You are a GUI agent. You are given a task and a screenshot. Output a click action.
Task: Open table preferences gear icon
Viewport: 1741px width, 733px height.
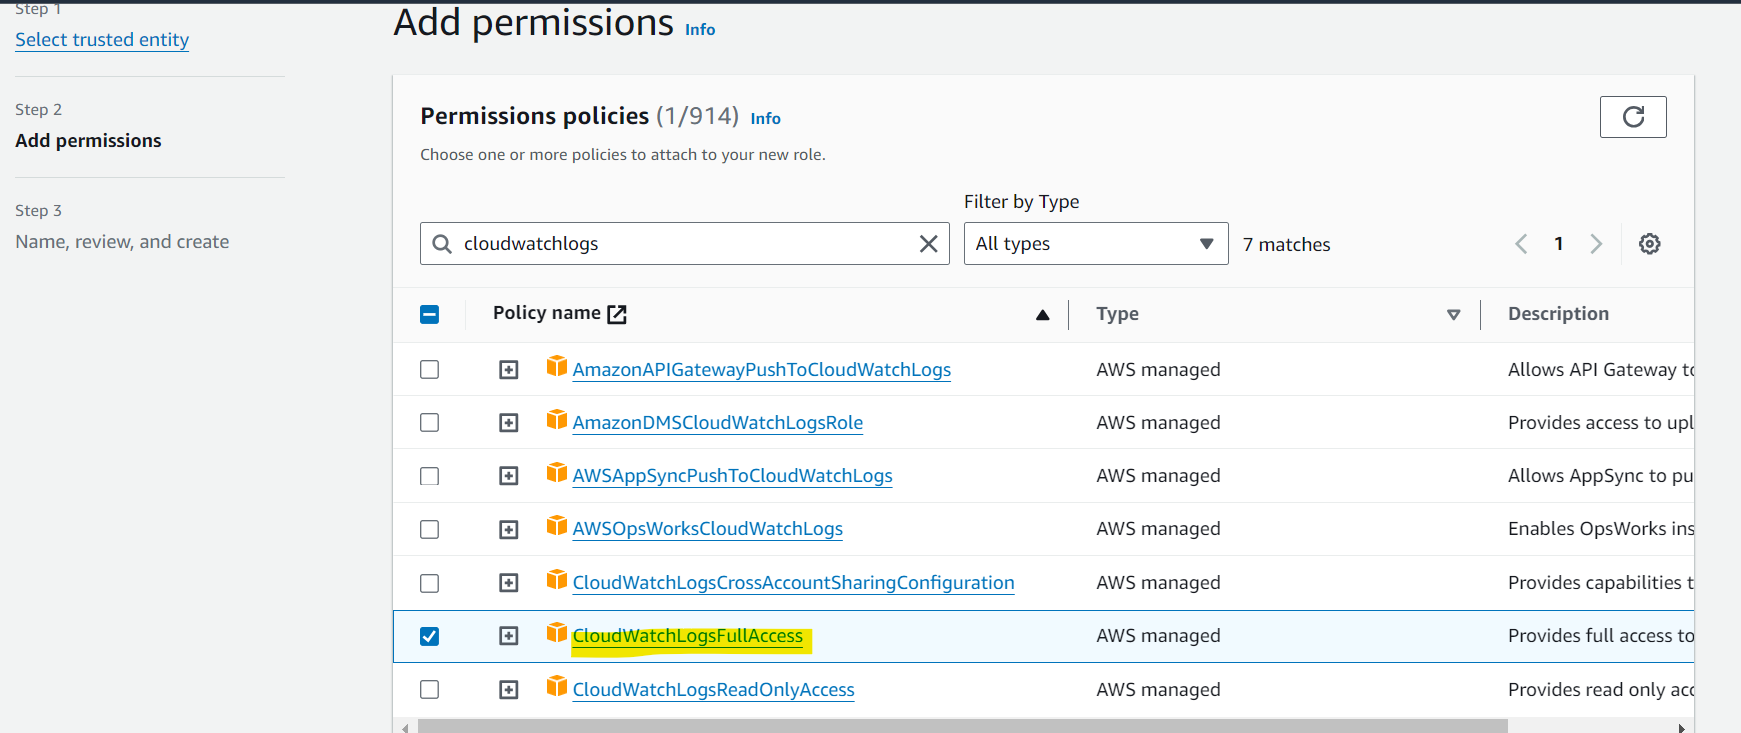pos(1650,244)
